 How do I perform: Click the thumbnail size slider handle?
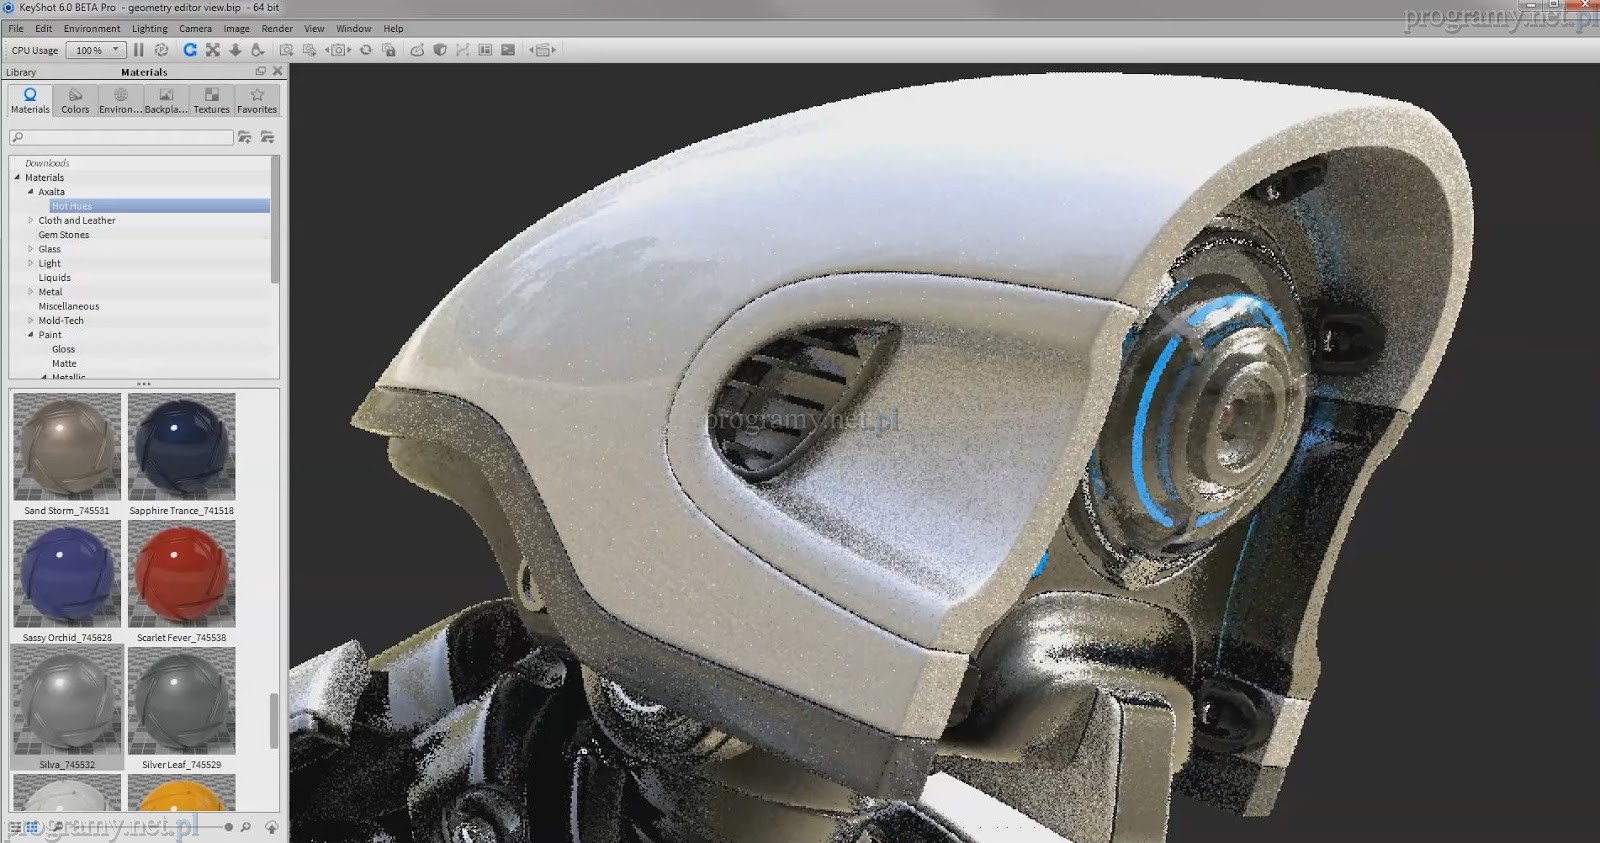point(228,827)
